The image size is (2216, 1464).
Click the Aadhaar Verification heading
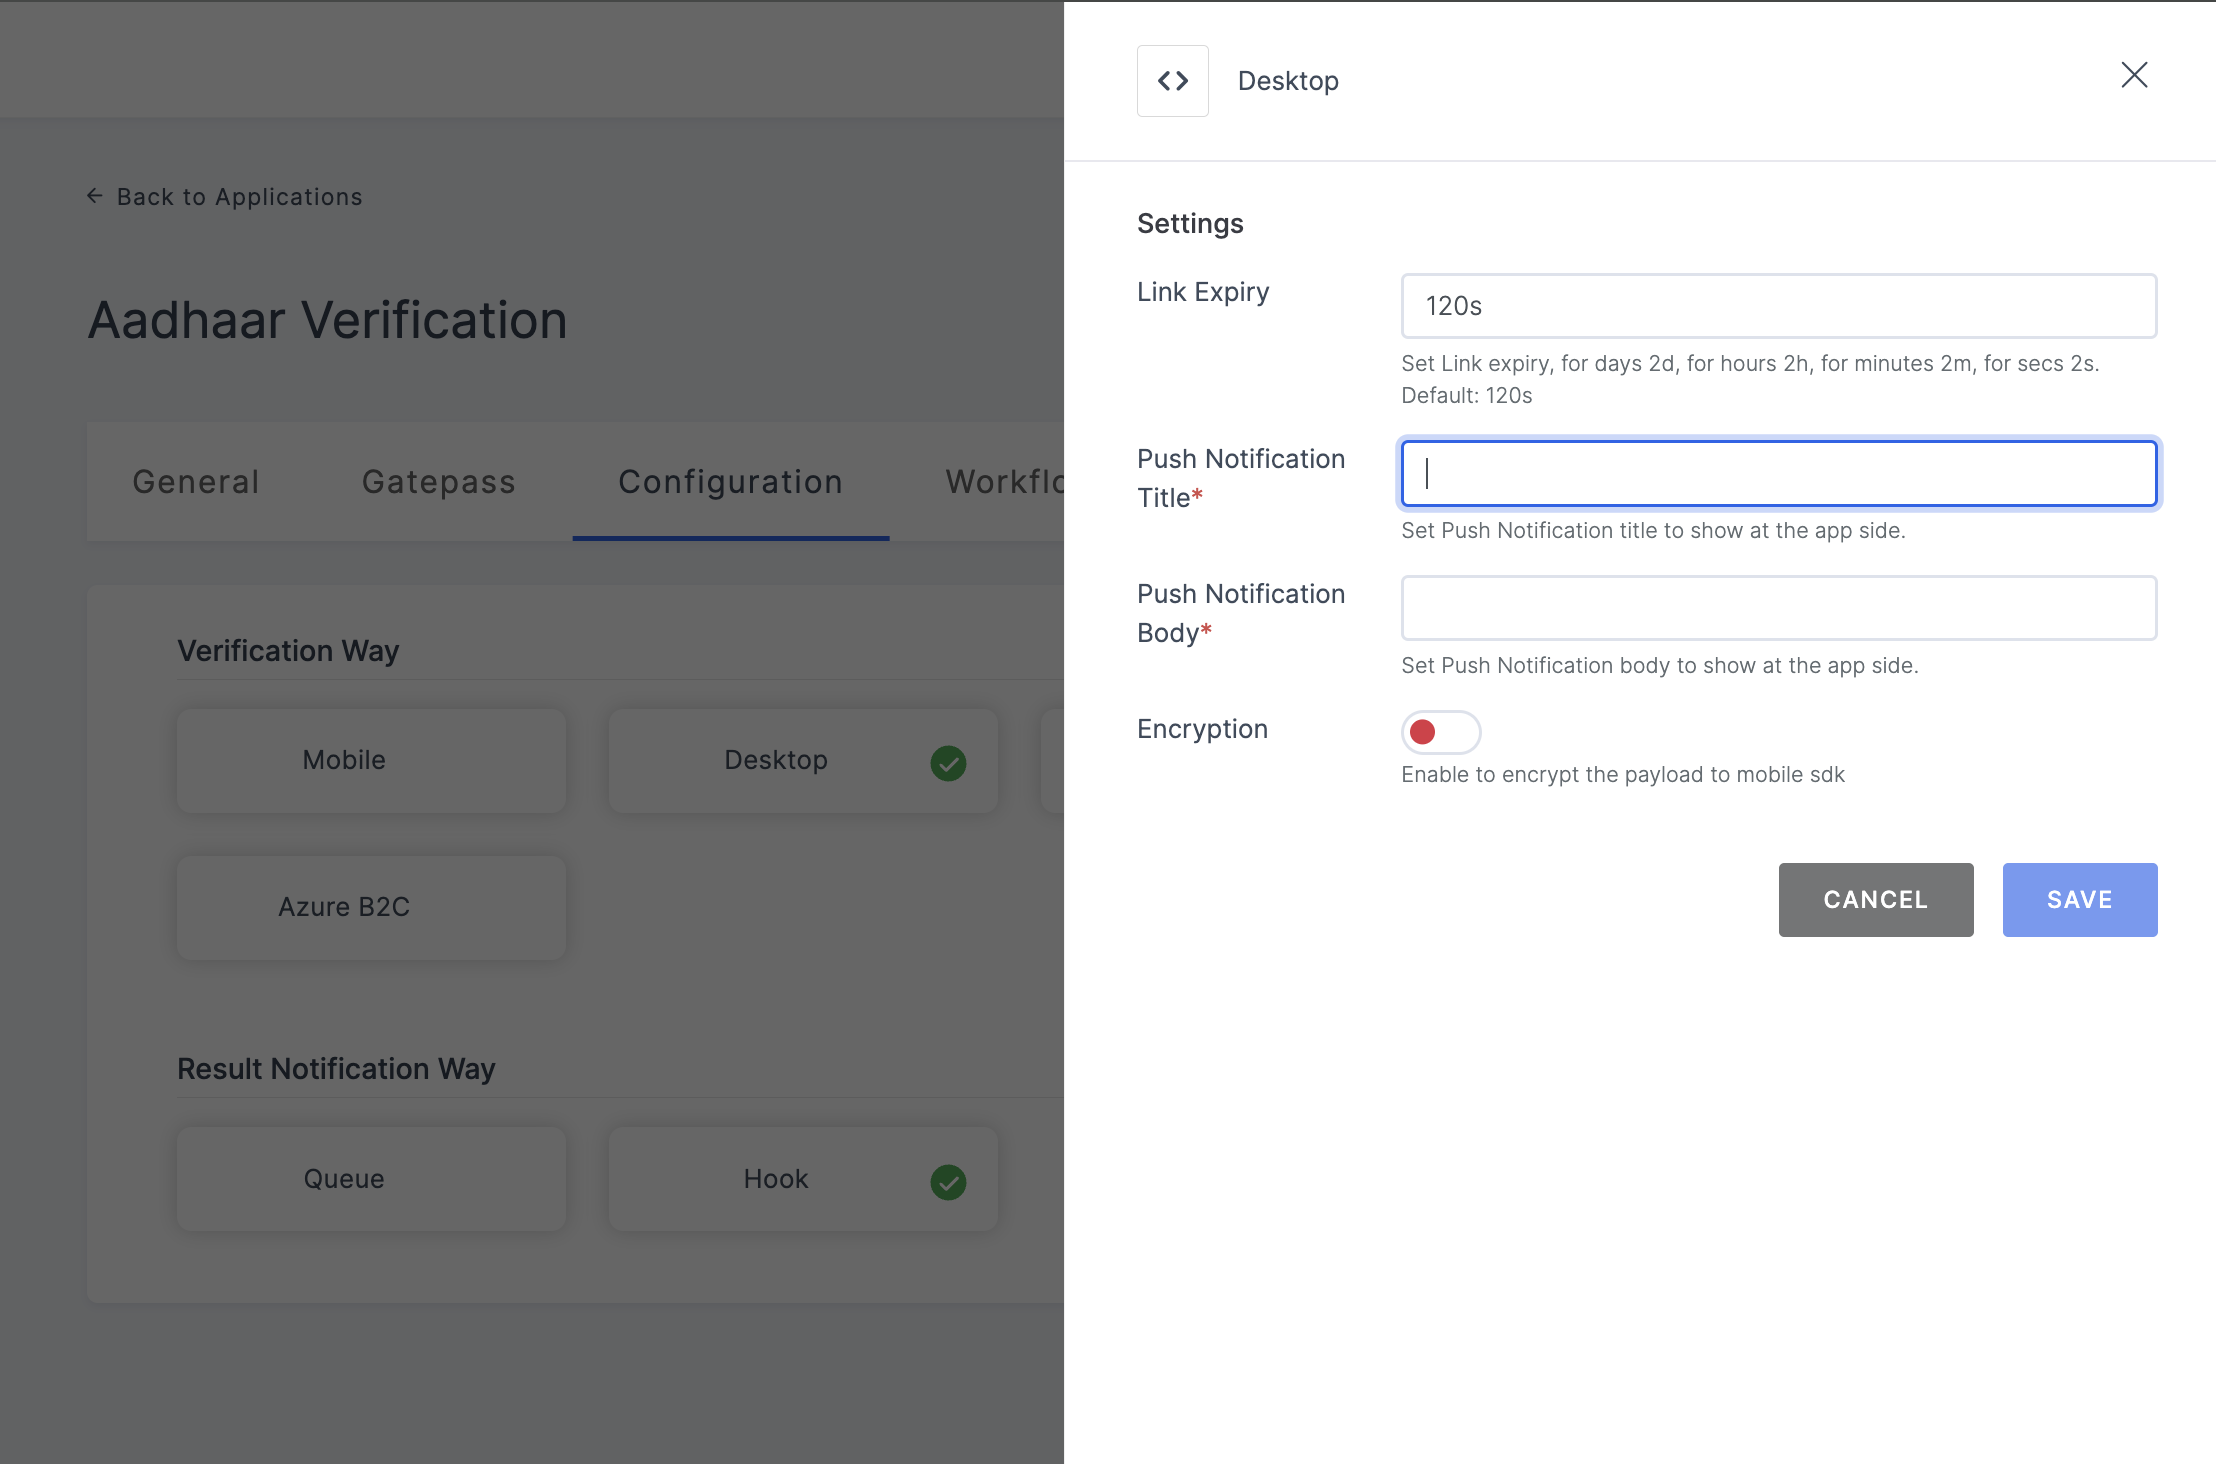327,321
